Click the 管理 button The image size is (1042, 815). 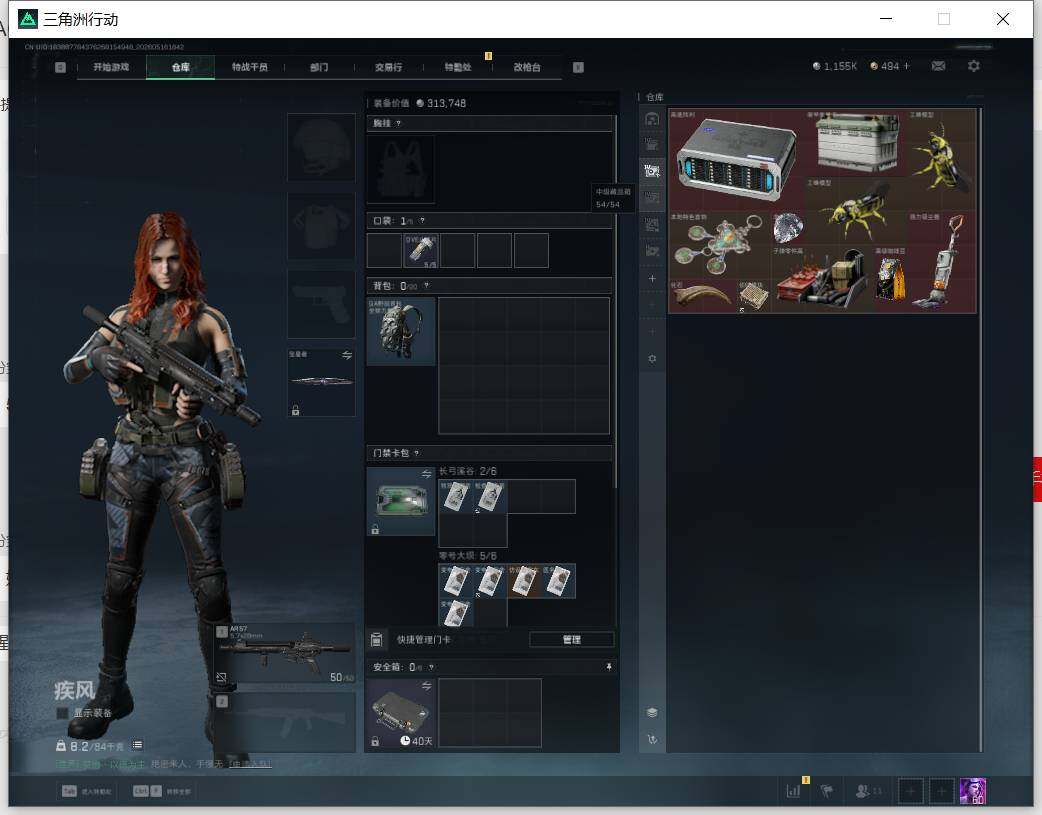click(x=572, y=640)
